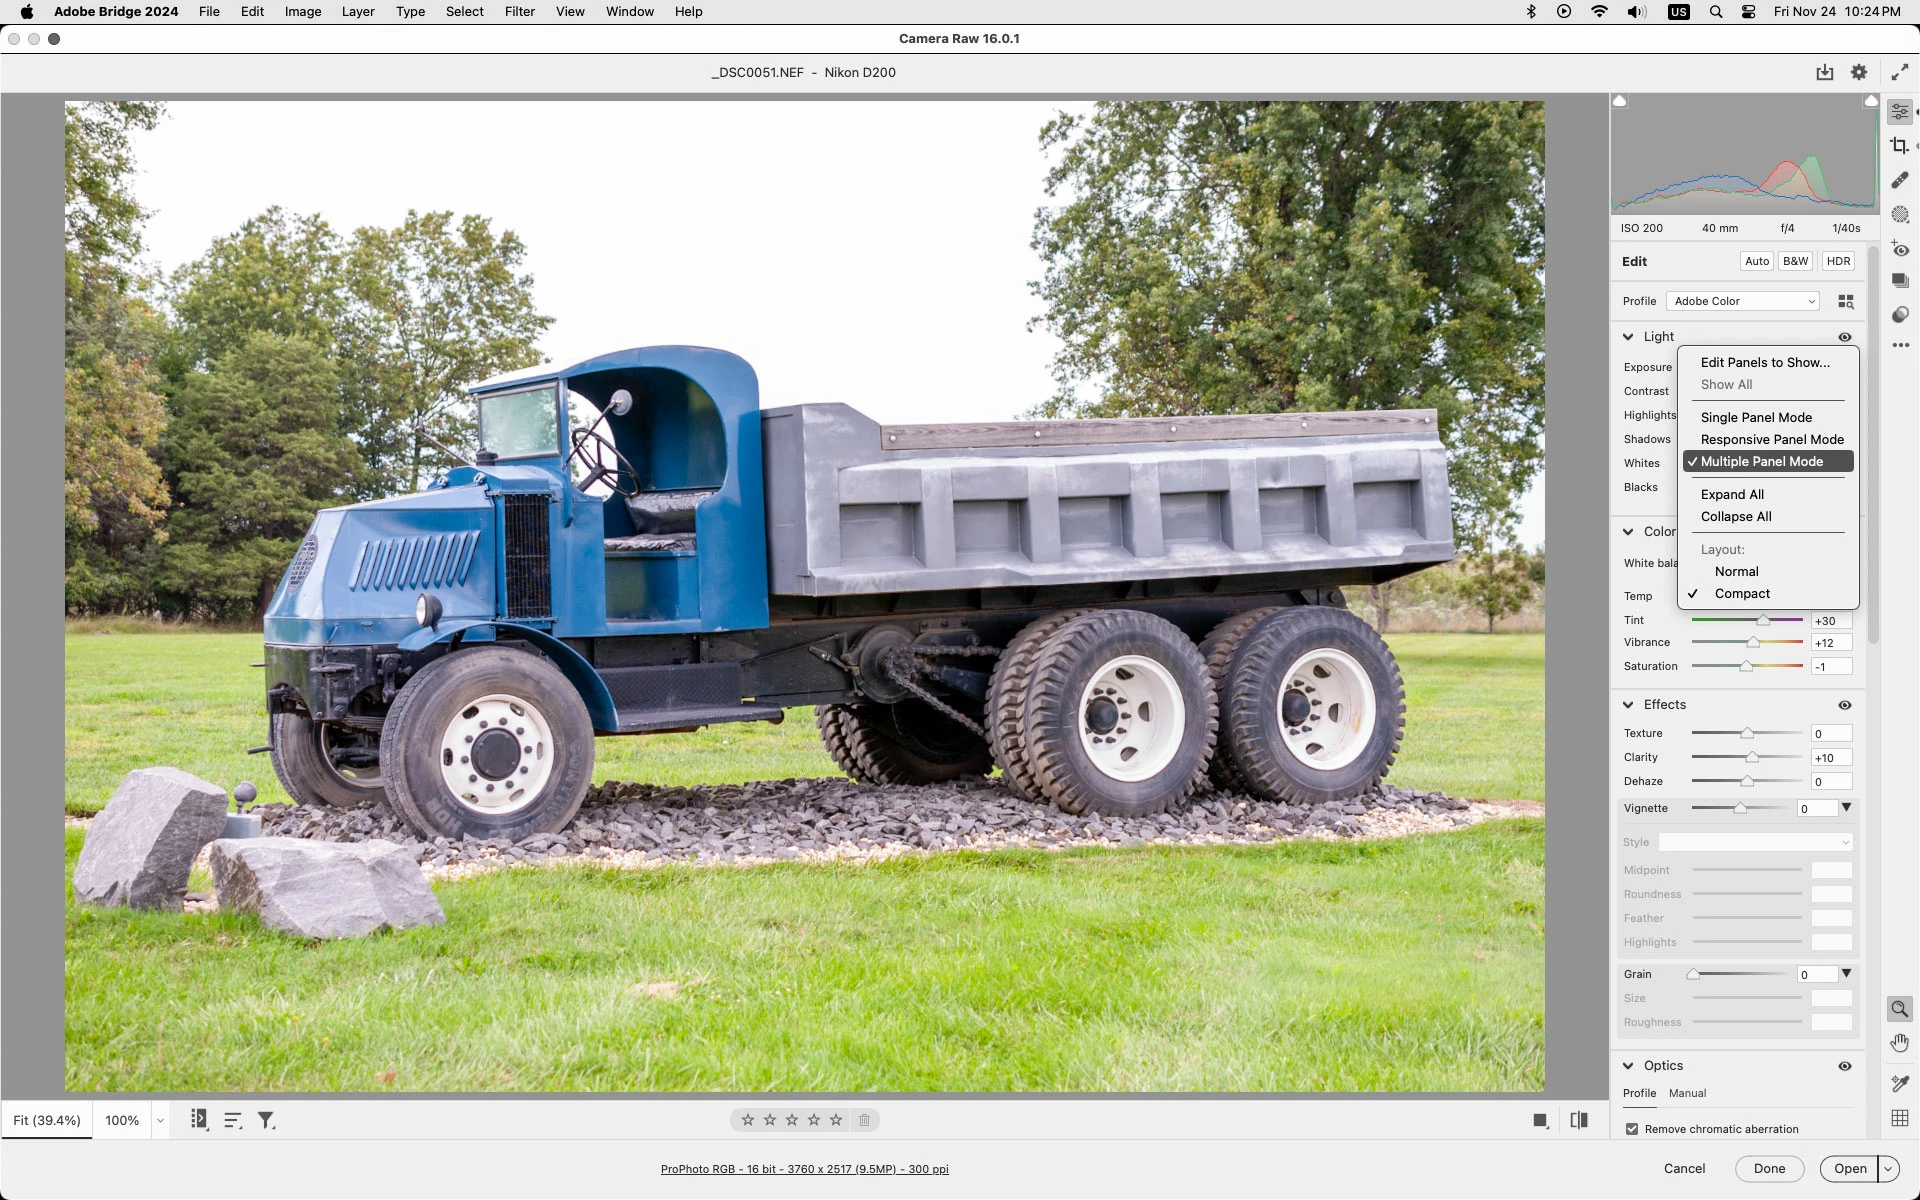Select Collapse All in context menu
Image resolution: width=1920 pixels, height=1200 pixels.
point(1735,516)
